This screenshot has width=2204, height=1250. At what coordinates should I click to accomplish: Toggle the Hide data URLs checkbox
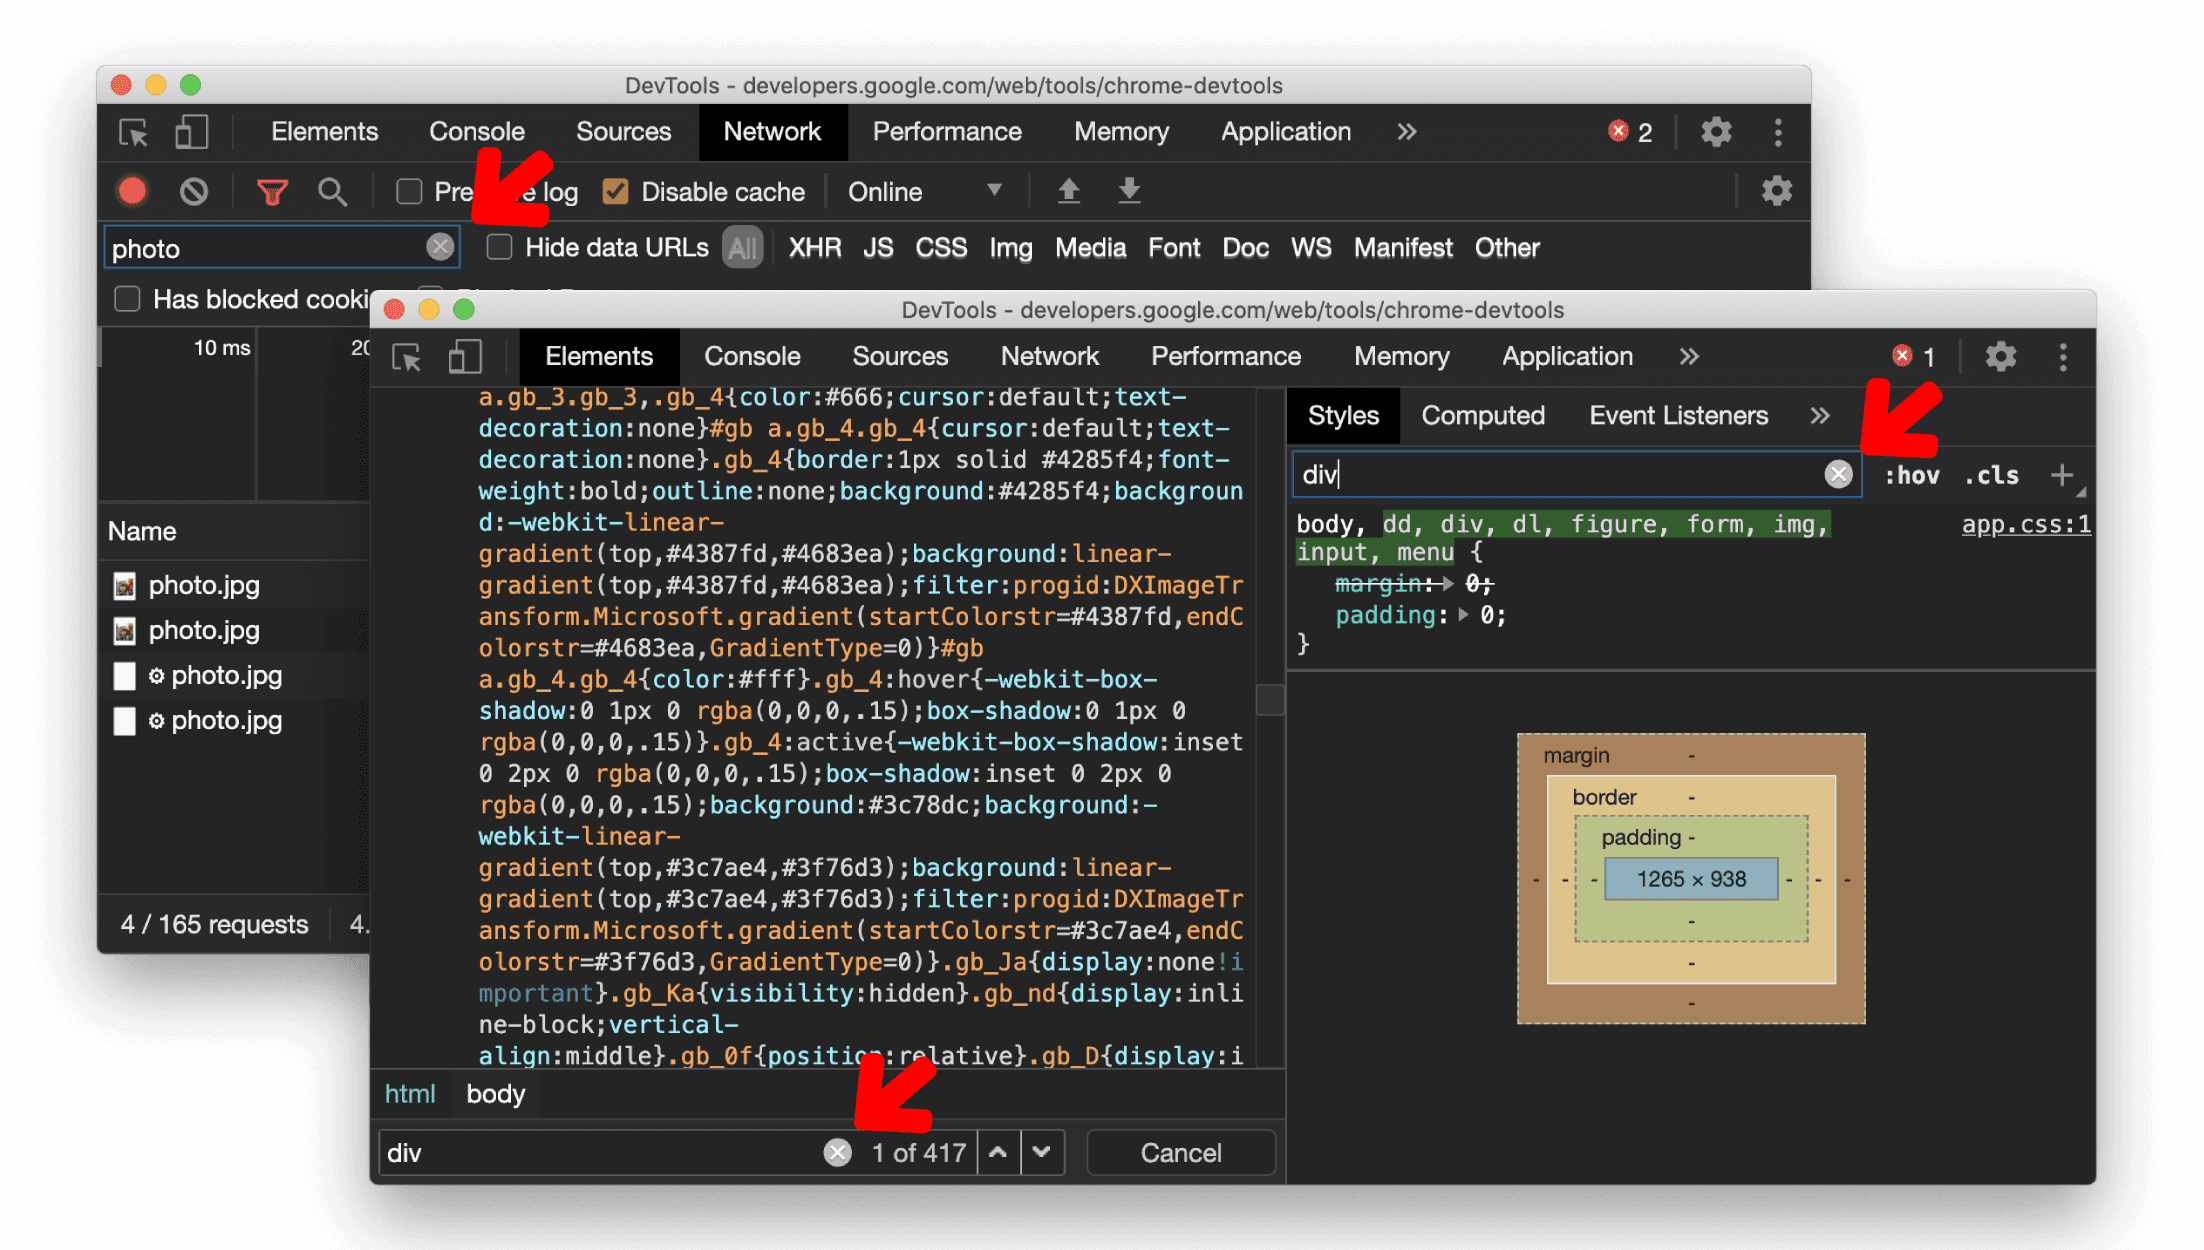point(500,248)
